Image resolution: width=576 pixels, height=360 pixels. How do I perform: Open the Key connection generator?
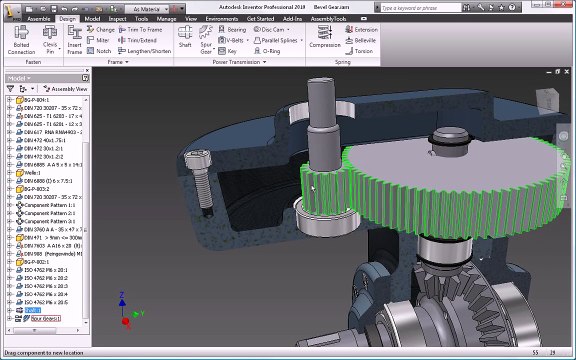click(x=227, y=51)
